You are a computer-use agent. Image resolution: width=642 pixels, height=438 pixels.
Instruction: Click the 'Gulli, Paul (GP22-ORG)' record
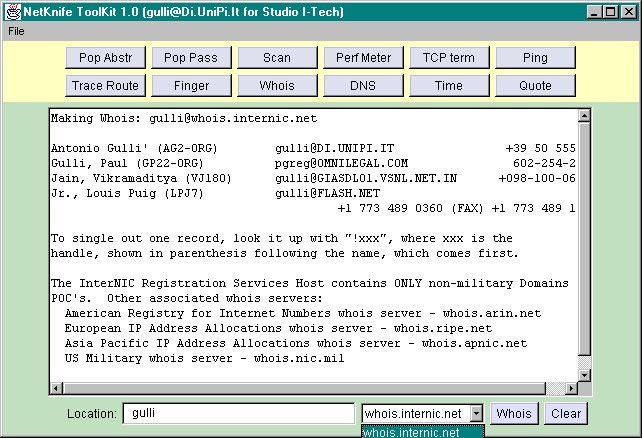pos(127,163)
